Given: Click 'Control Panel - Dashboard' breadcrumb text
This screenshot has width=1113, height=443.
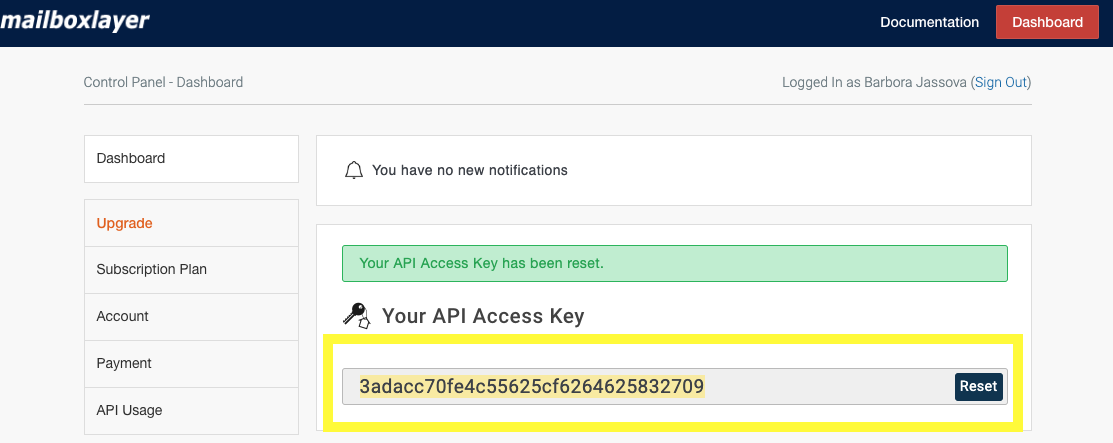Looking at the screenshot, I should [x=163, y=82].
